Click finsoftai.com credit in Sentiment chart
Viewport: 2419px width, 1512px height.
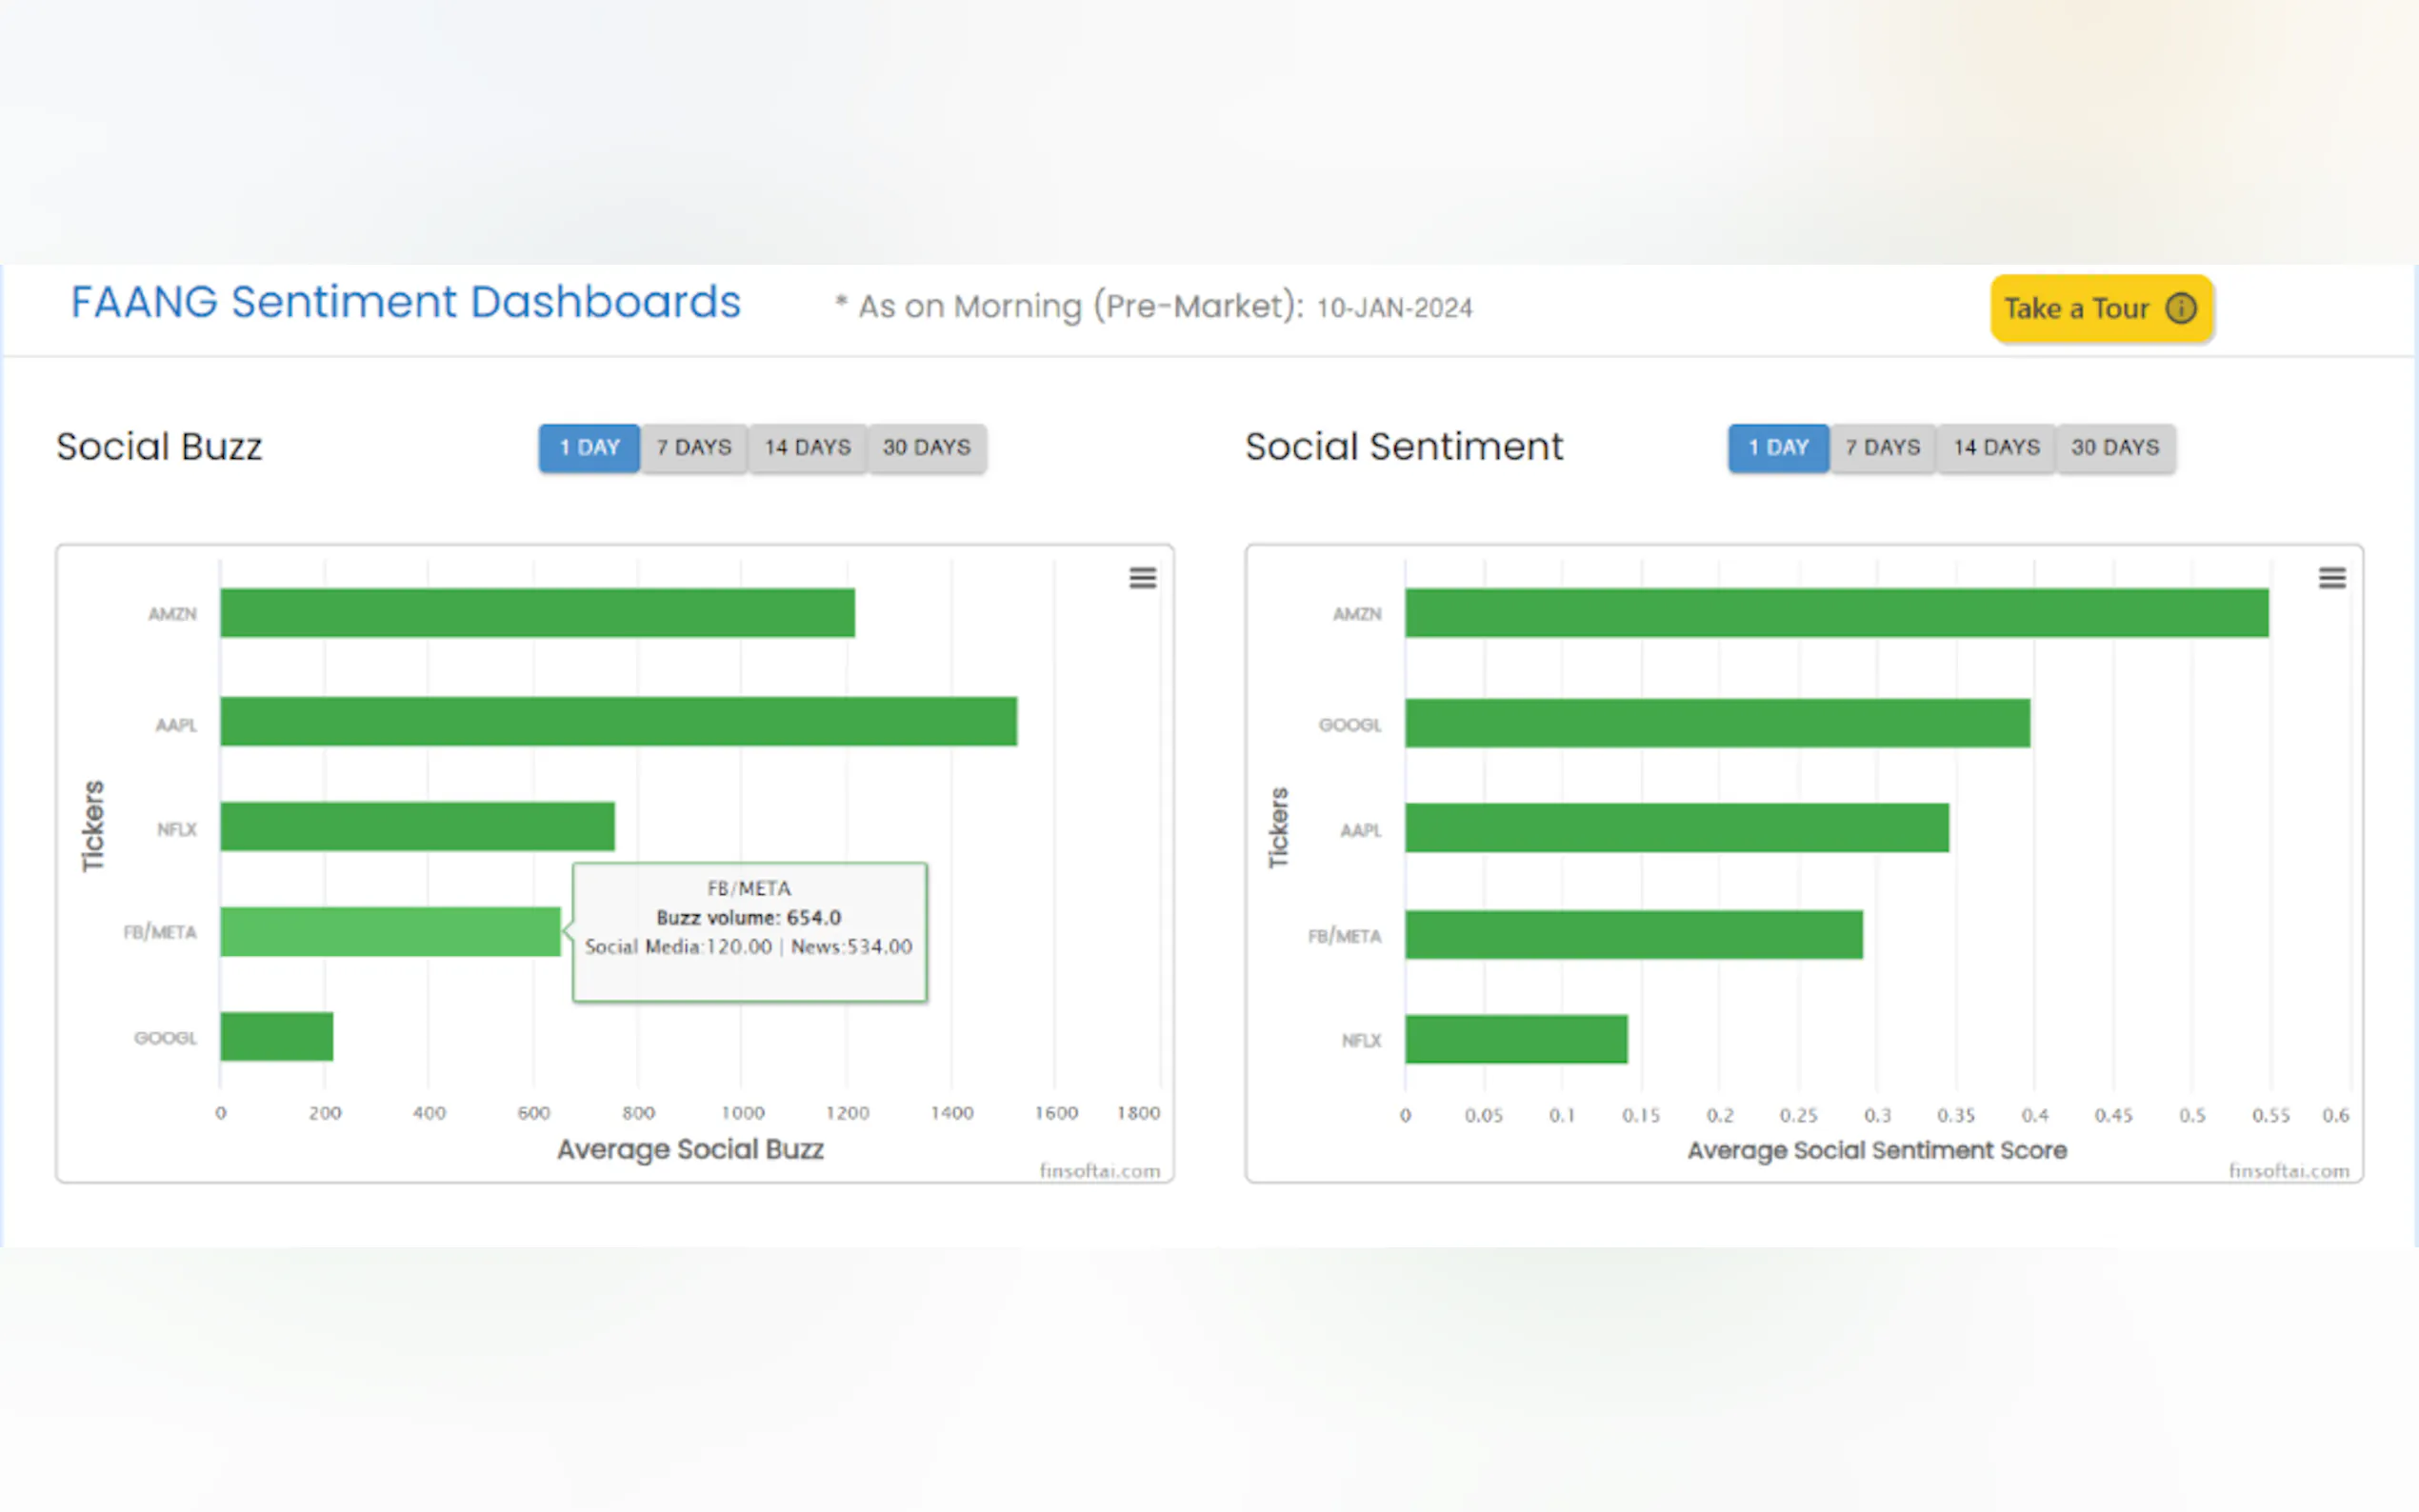click(2288, 1170)
